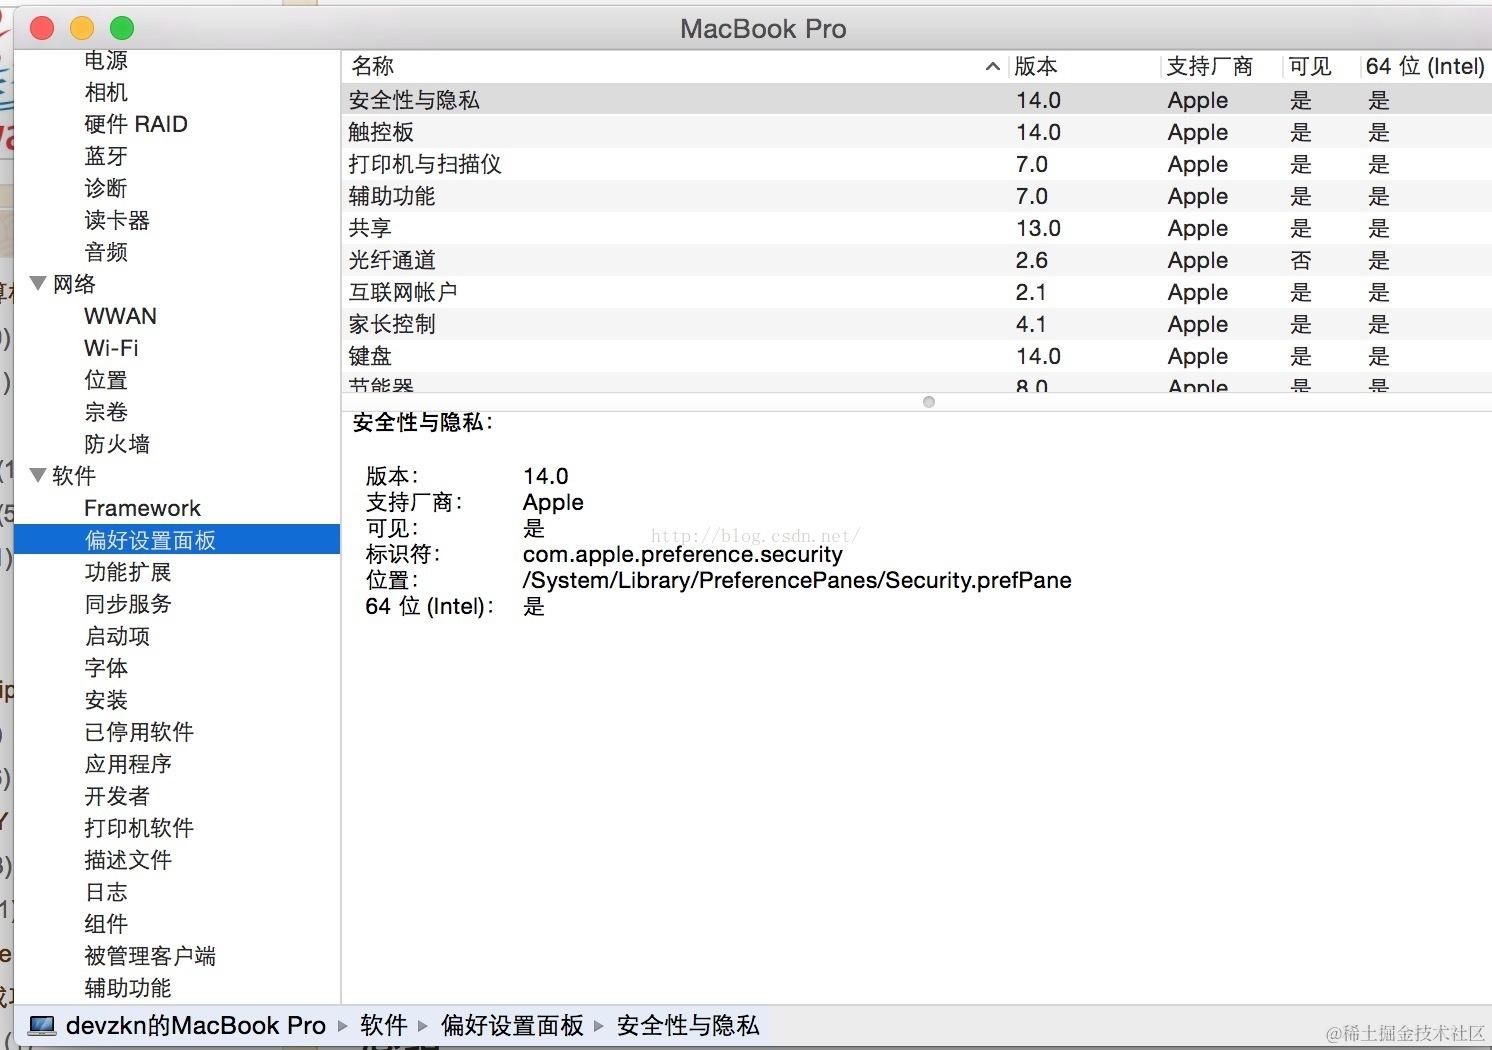Click 软件 in the path bar
Screen dimensions: 1492x1050
point(384,1026)
